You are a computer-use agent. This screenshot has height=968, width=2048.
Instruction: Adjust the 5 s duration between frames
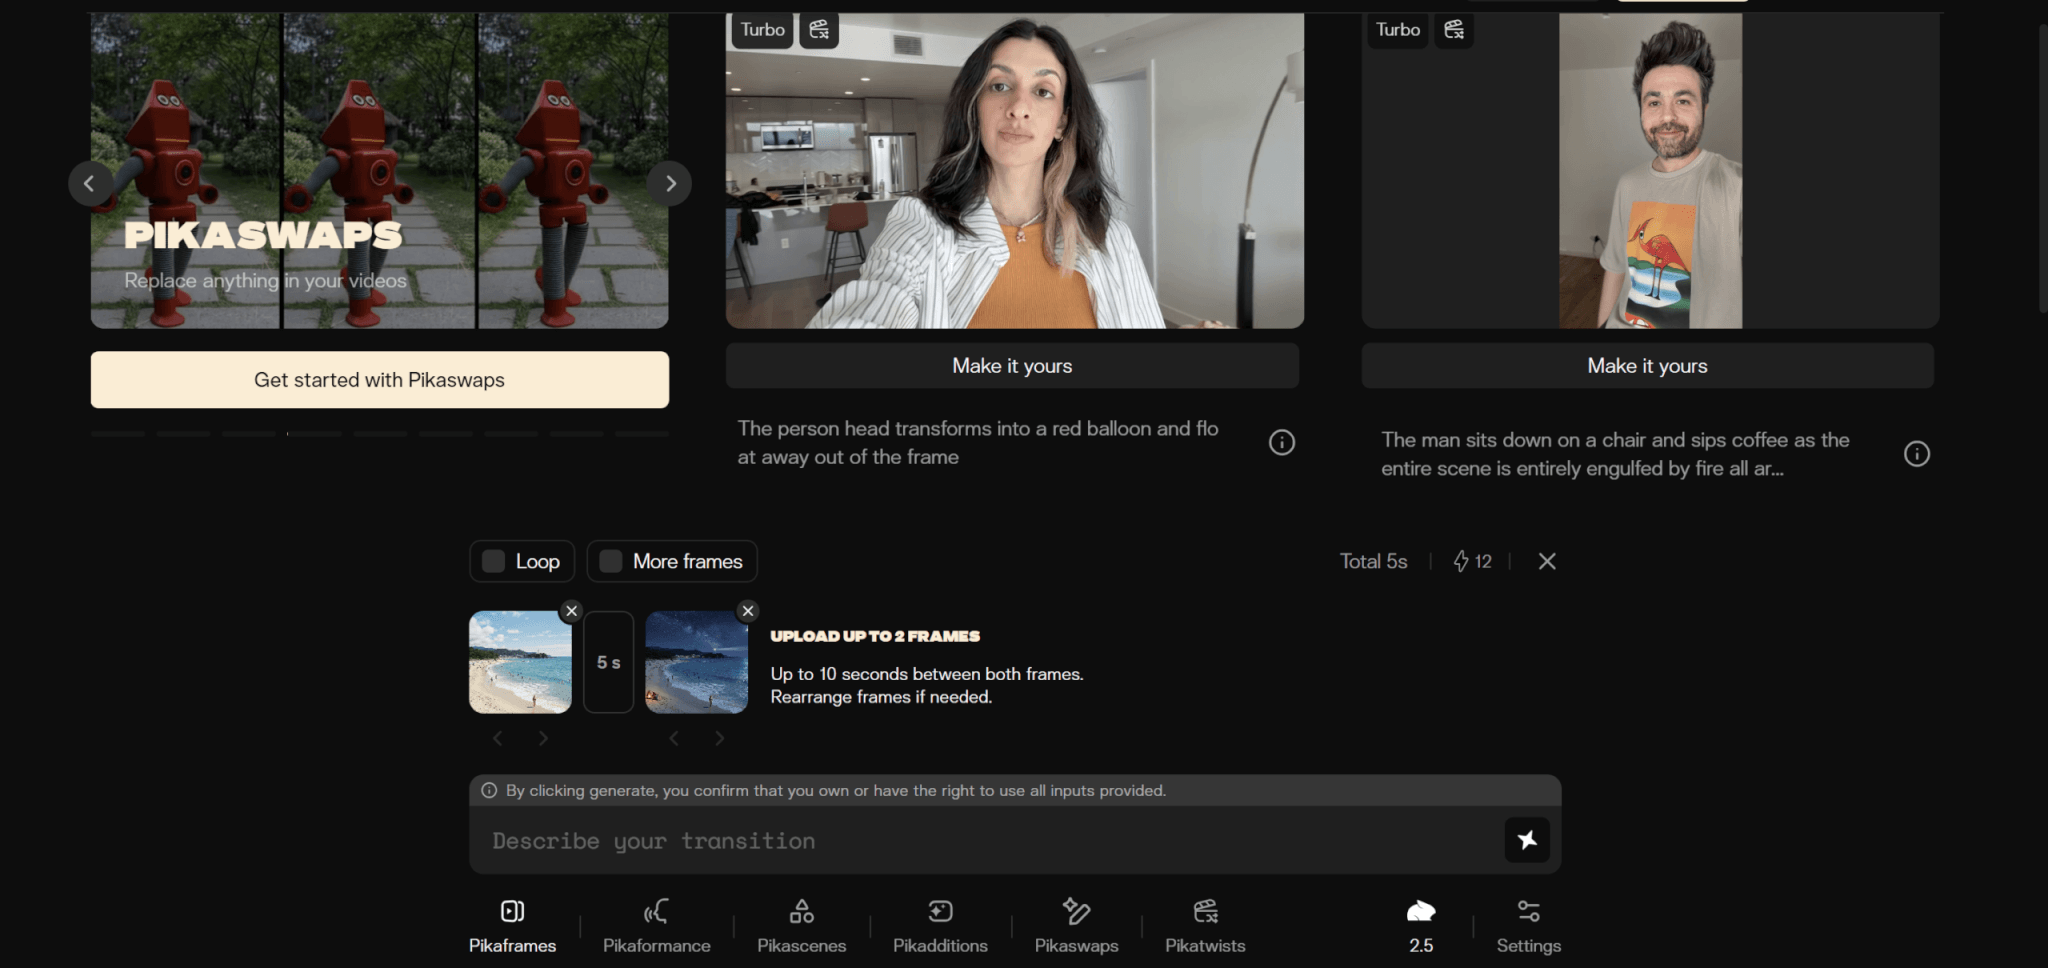click(608, 662)
